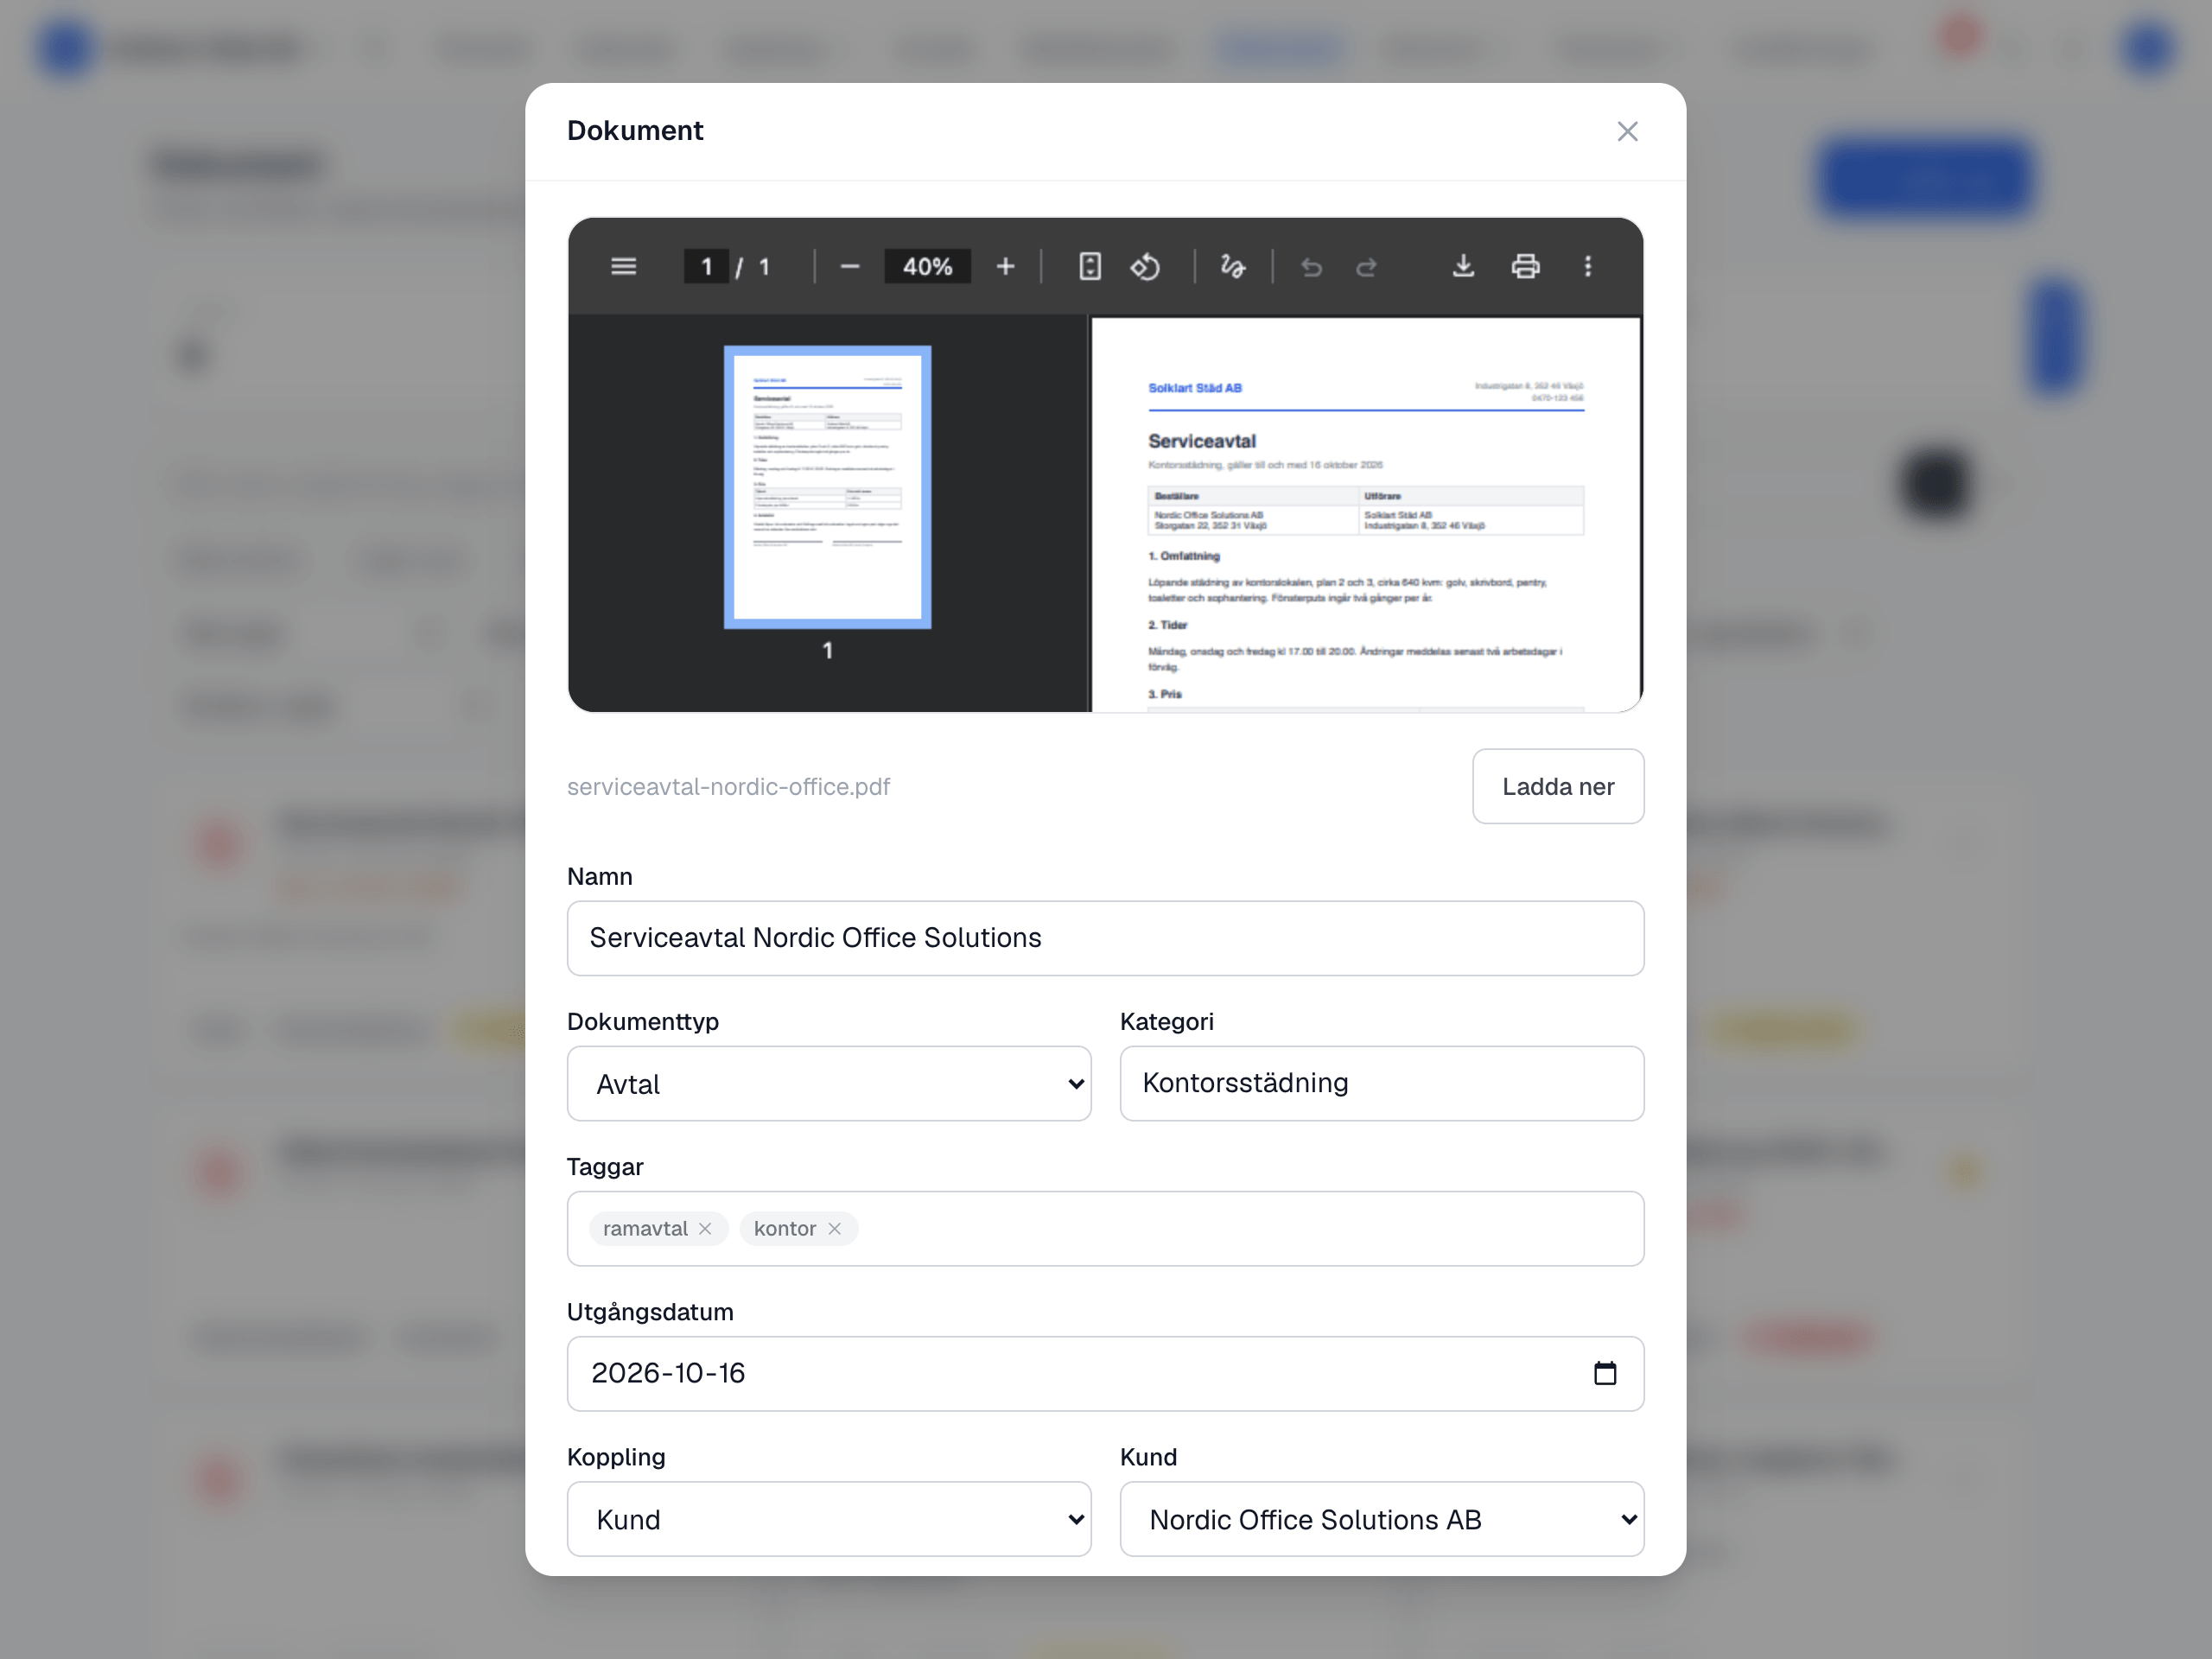Screen dimensions: 2212x1659
Task: Edit the Namn text field
Action: click(x=1105, y=938)
